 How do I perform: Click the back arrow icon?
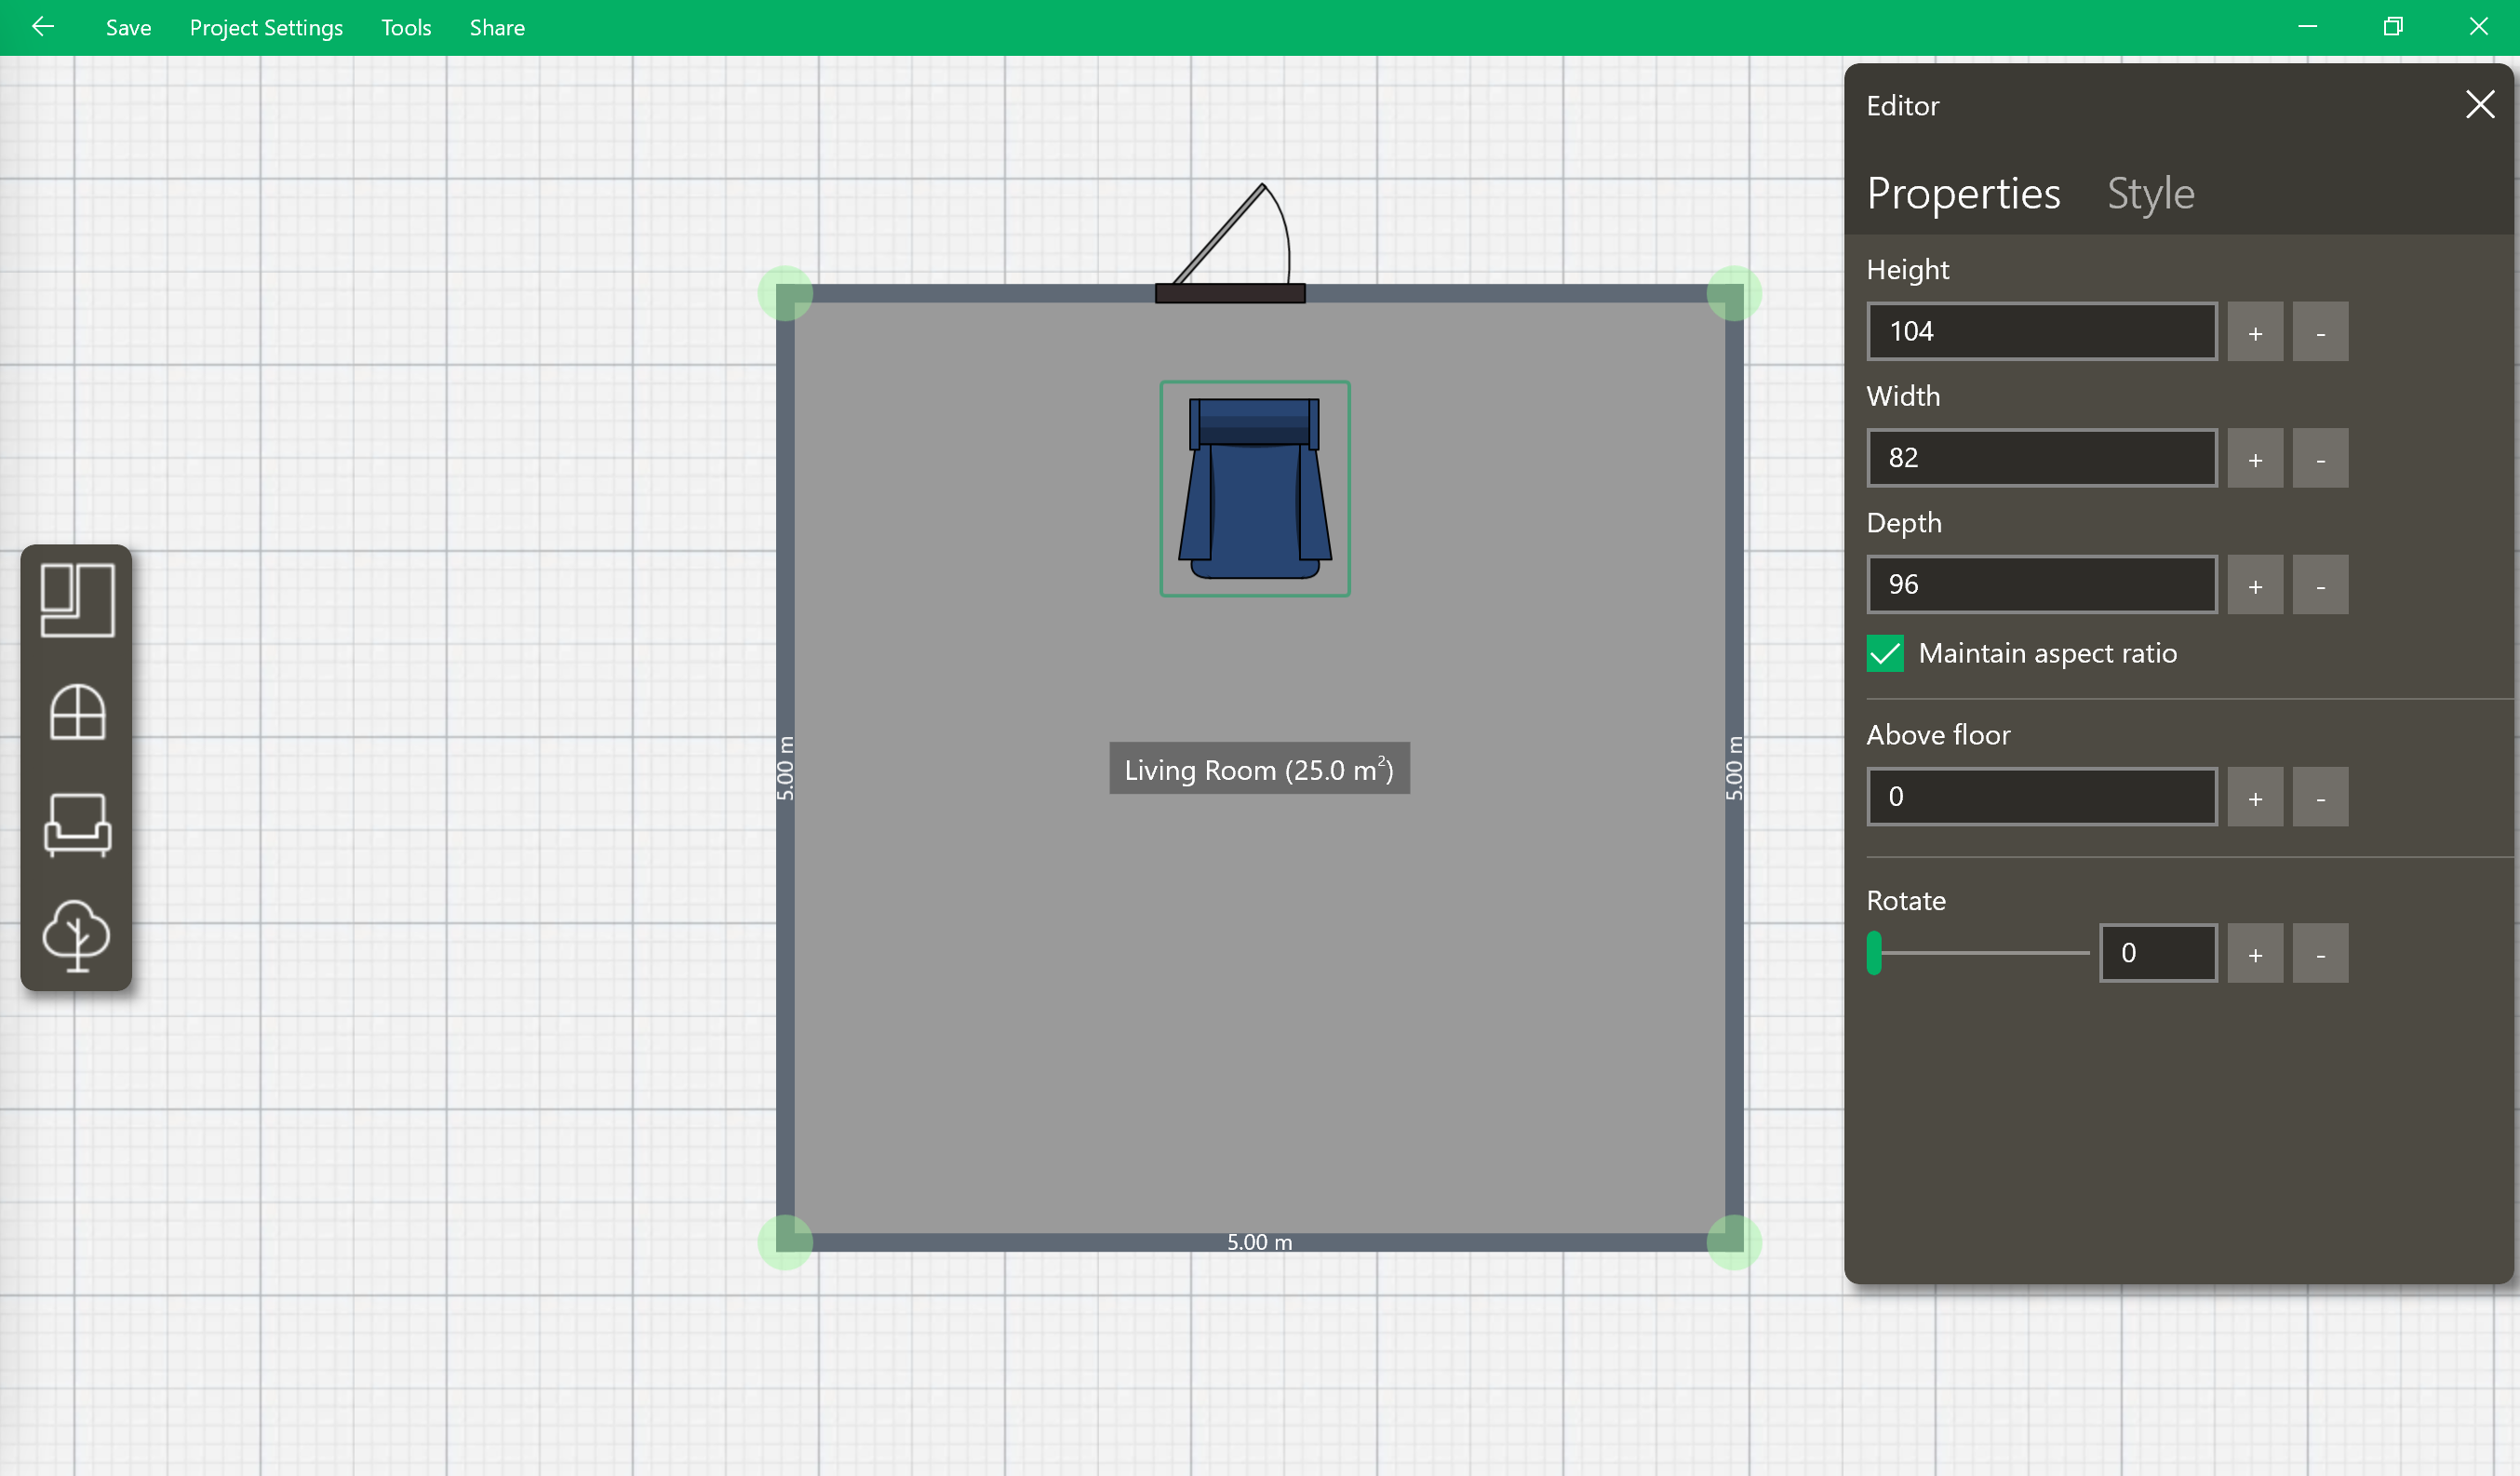pyautogui.click(x=42, y=27)
